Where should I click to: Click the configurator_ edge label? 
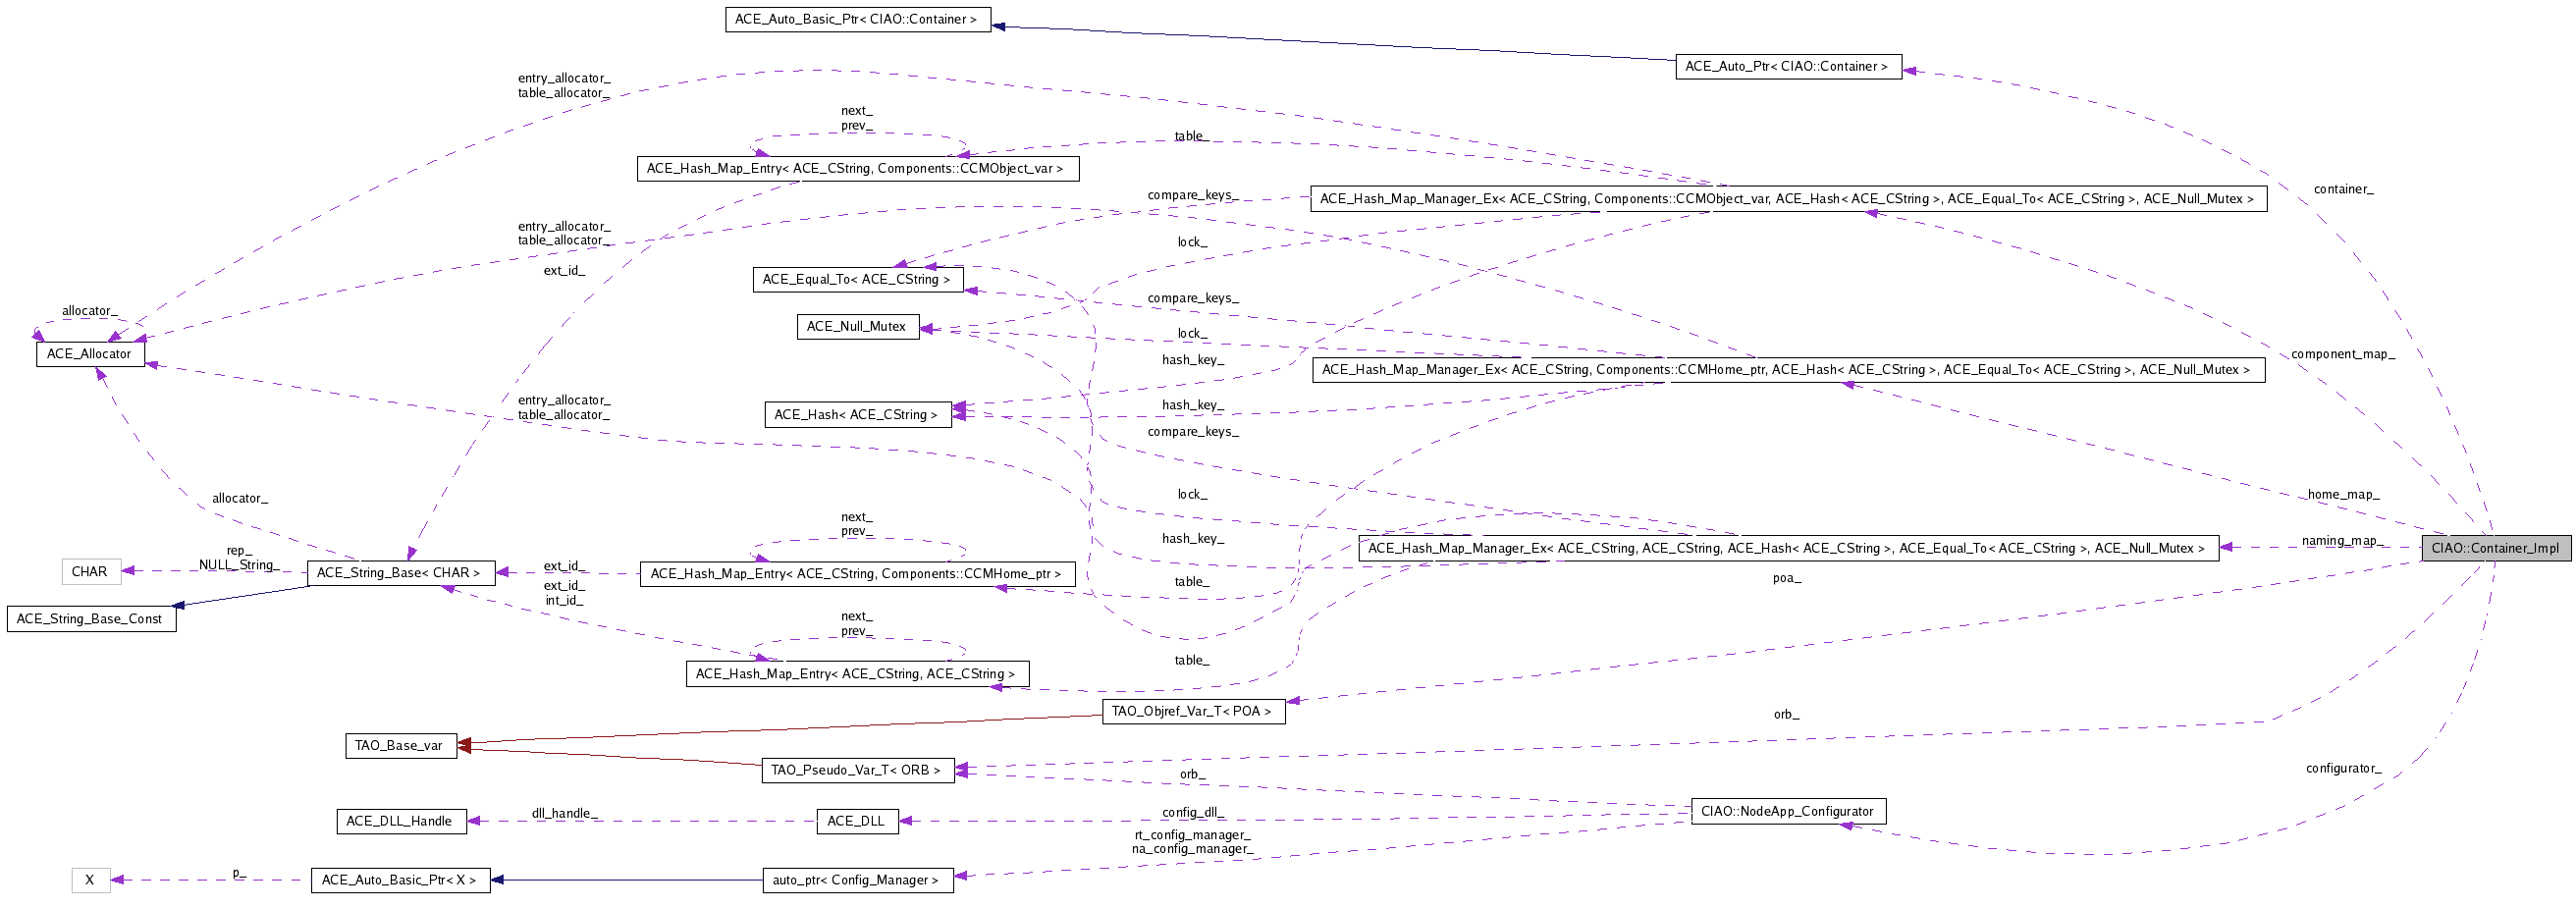[2343, 769]
